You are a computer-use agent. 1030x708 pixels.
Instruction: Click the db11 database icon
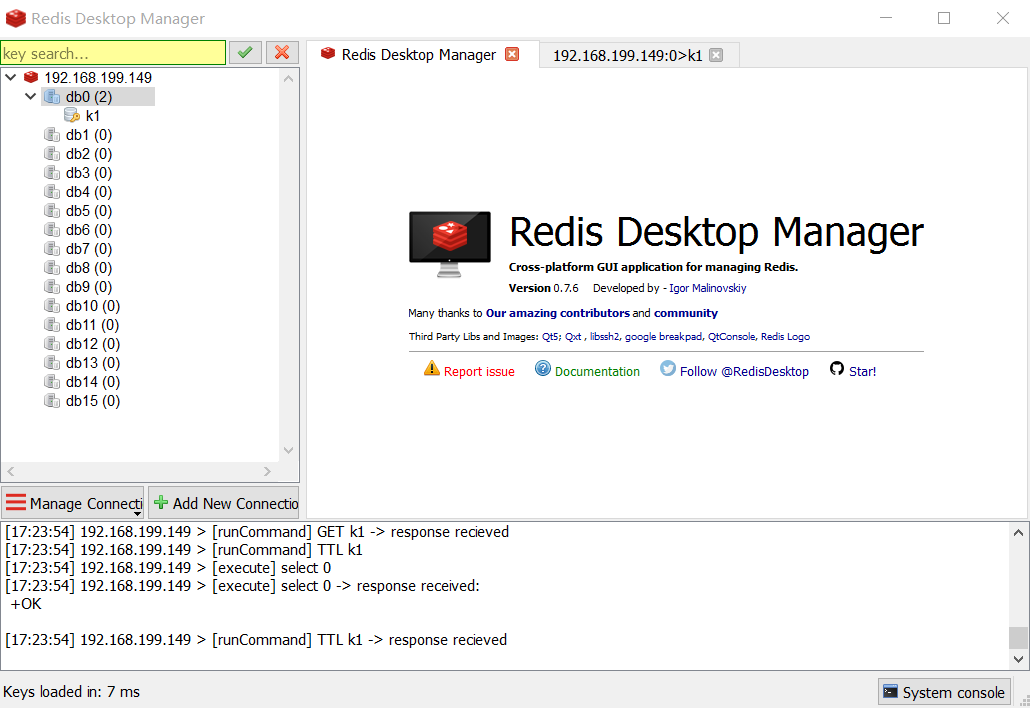(52, 325)
